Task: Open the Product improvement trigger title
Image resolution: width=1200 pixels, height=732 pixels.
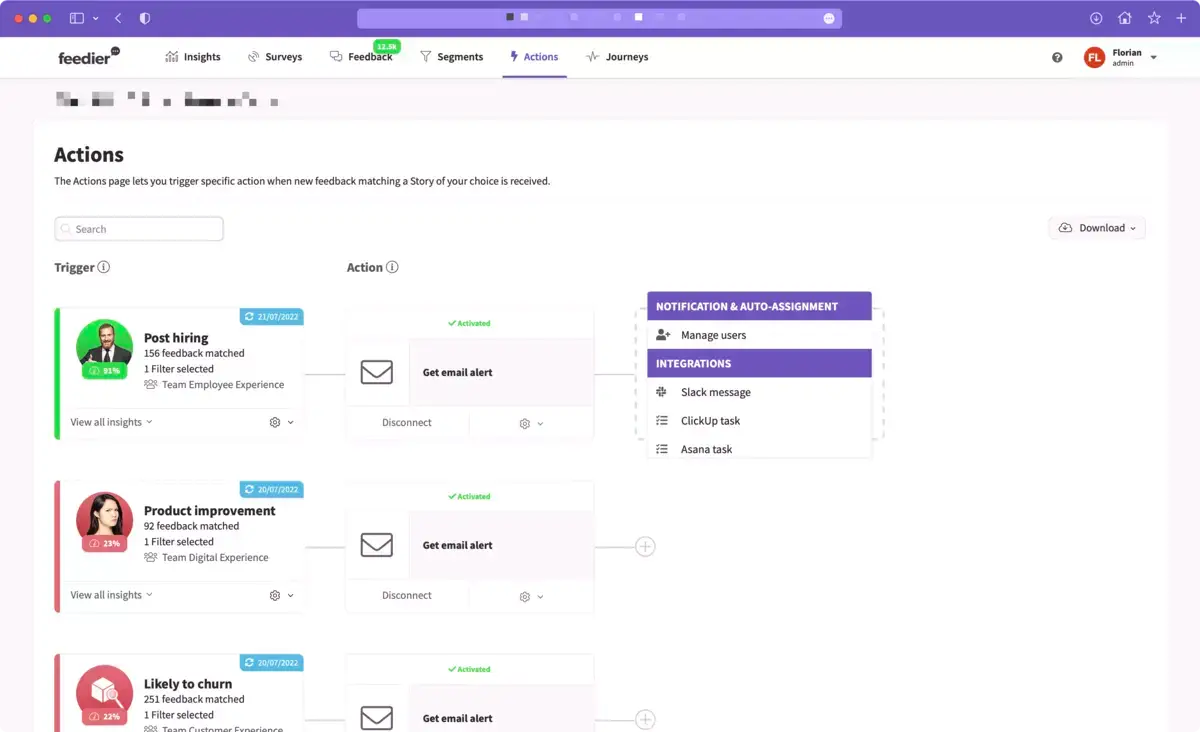Action: pyautogui.click(x=210, y=511)
